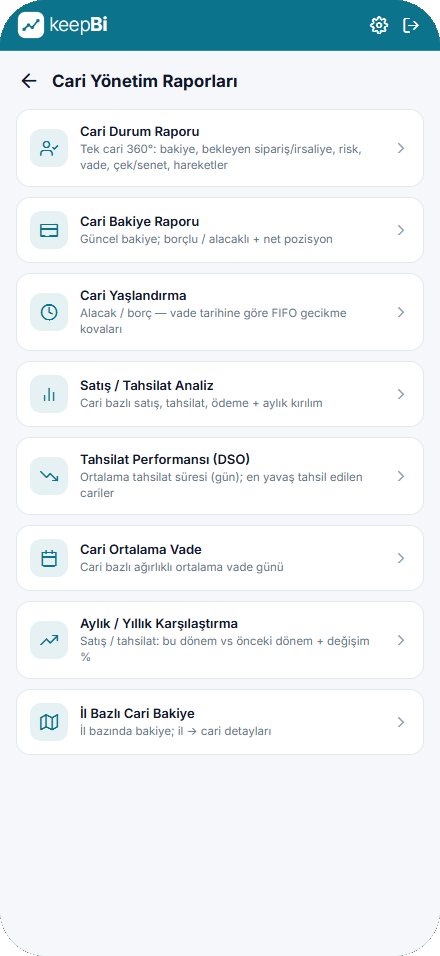This screenshot has height=956, width=440.
Task: Click the İl Bazlı Cari Bakiye map icon
Action: [x=49, y=722]
